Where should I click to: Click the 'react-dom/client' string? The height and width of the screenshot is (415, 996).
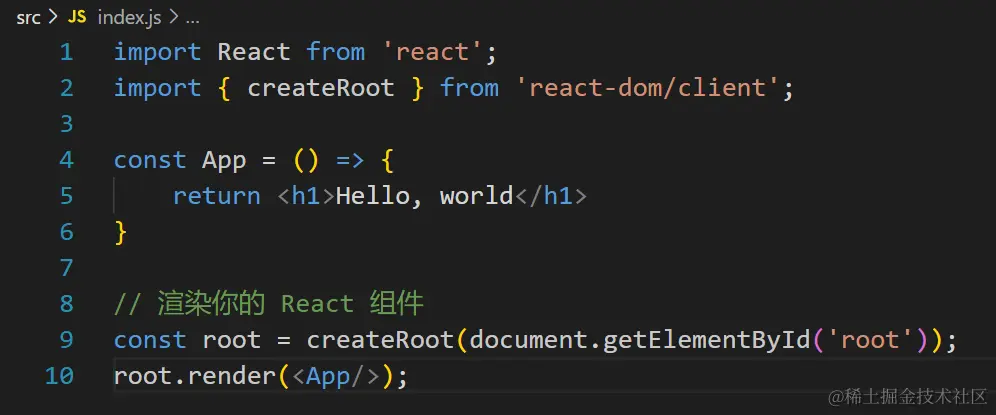647,88
